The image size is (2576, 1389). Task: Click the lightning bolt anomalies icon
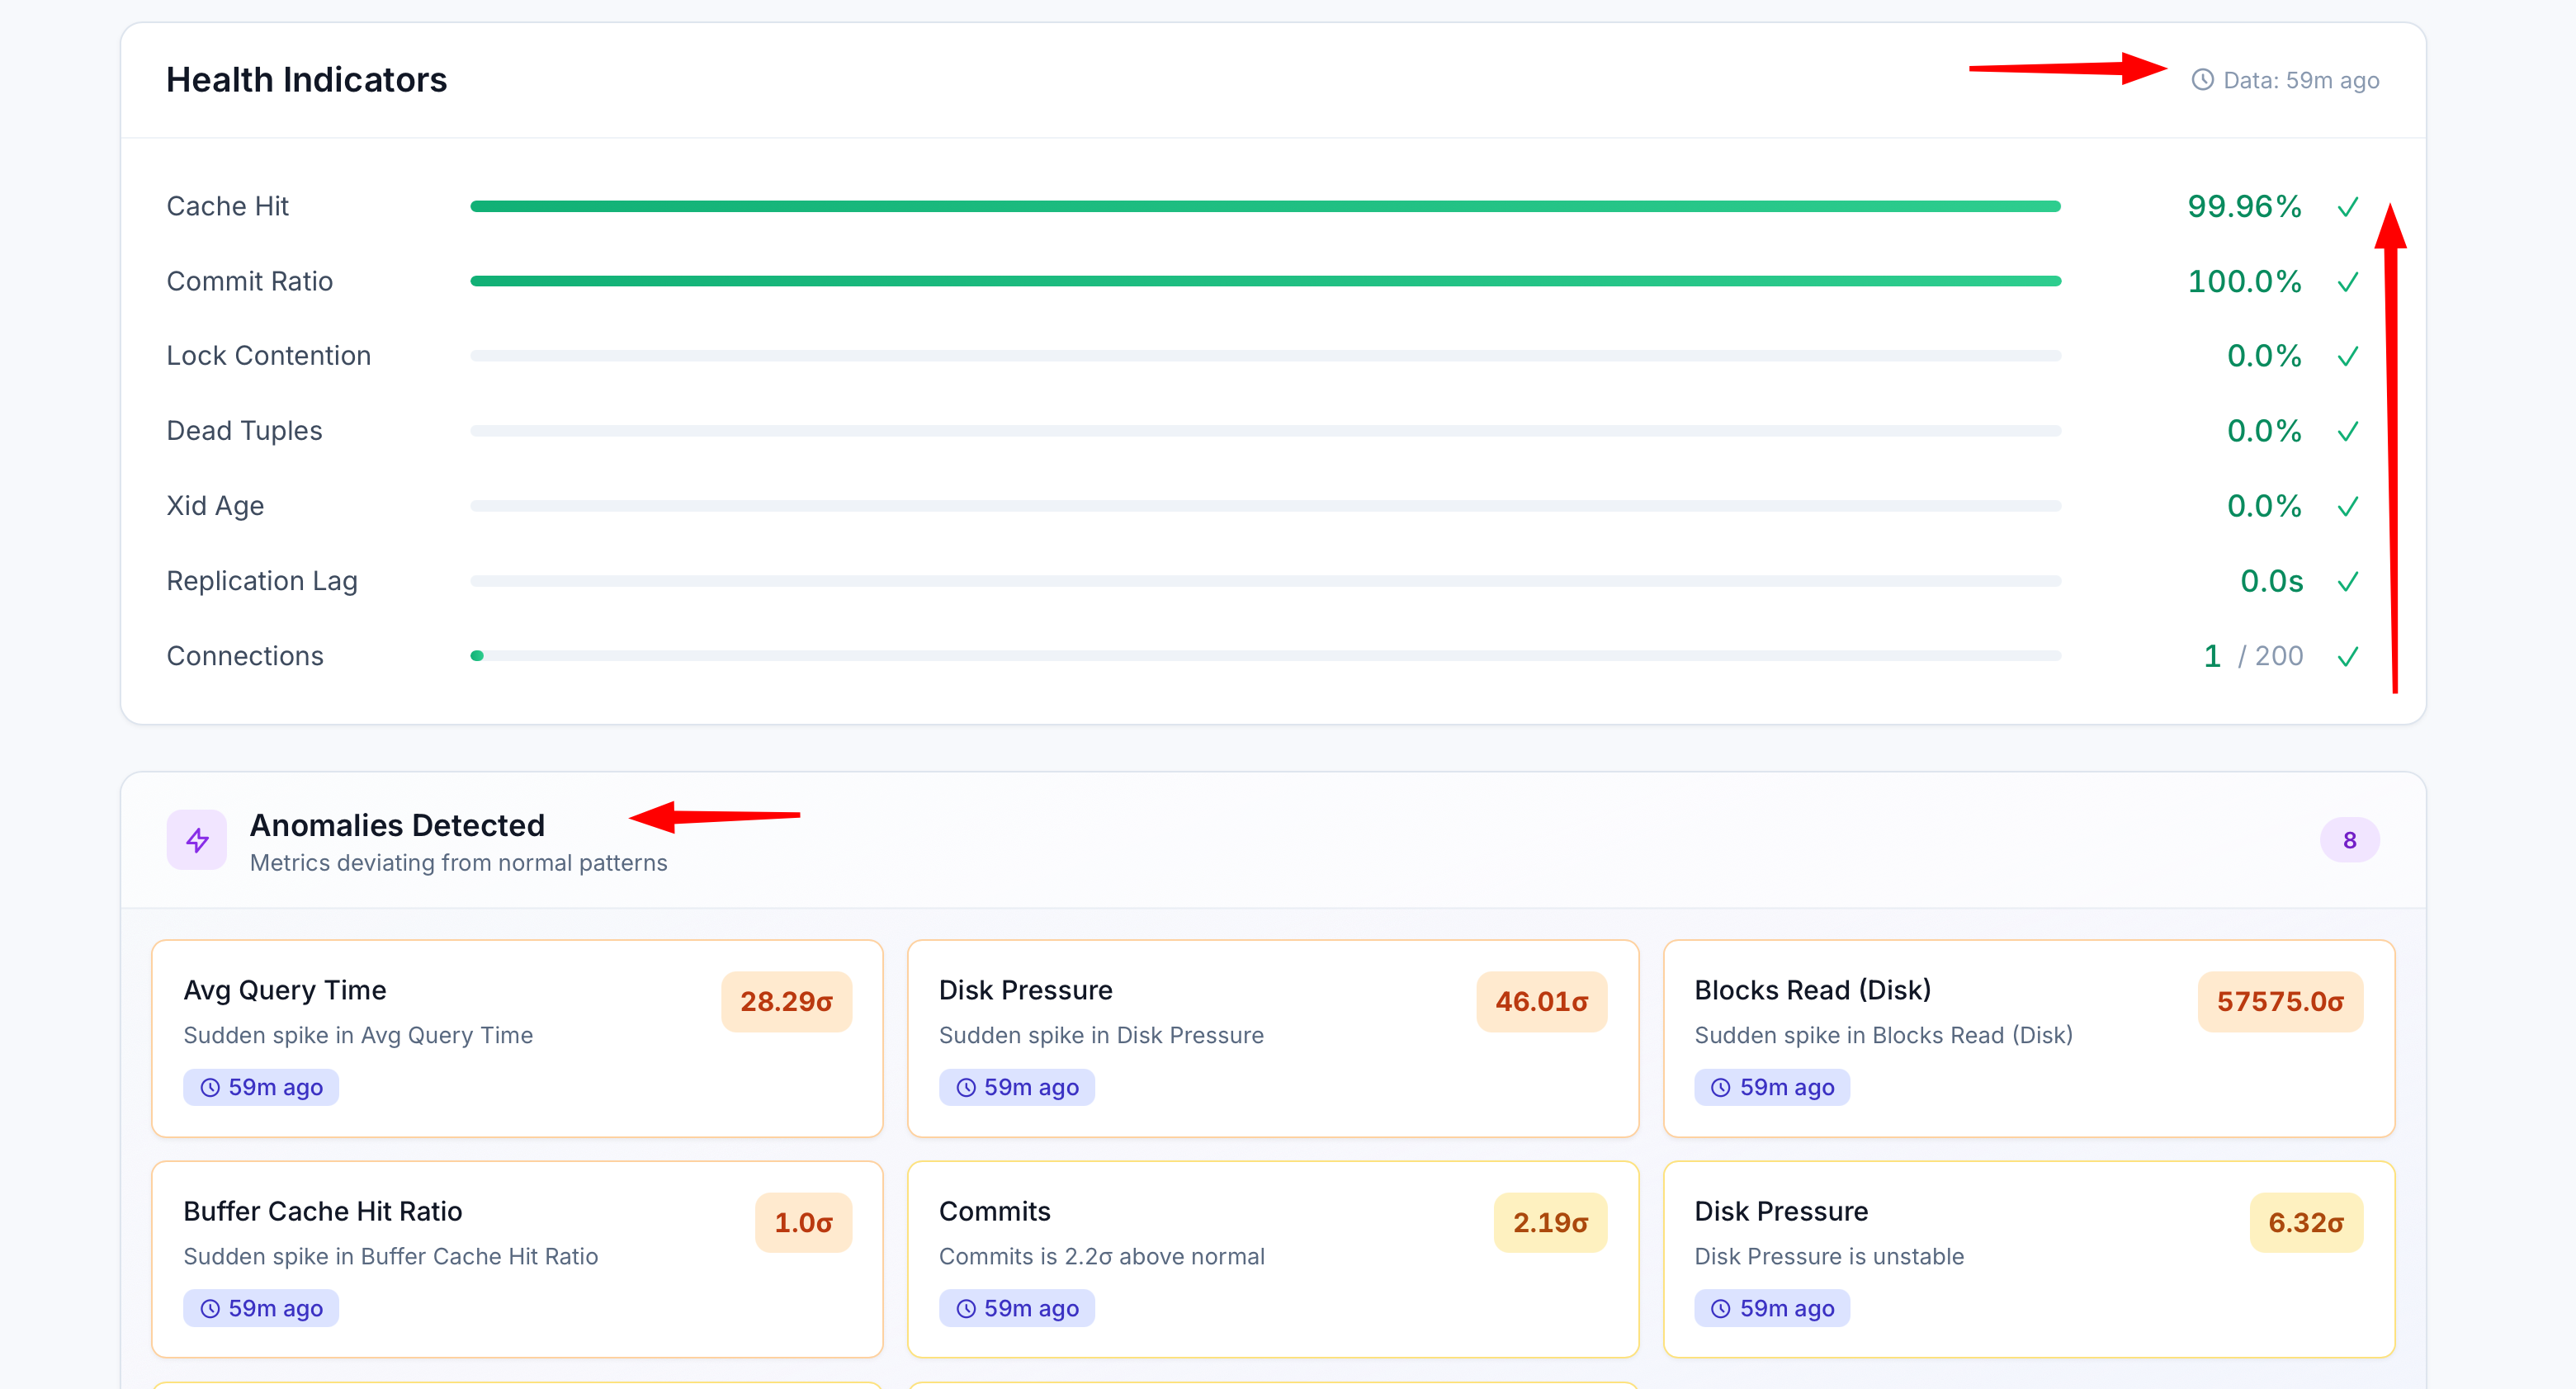(197, 840)
